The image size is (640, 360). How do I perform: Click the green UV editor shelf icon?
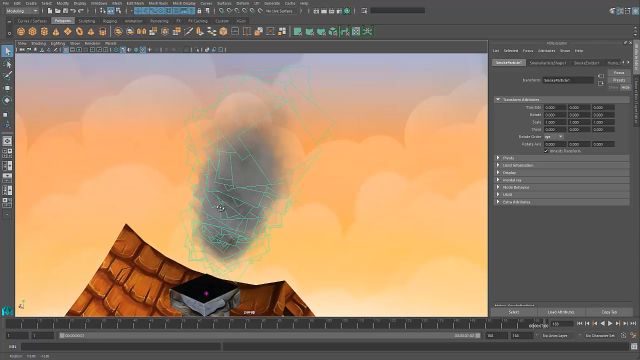coord(356,31)
